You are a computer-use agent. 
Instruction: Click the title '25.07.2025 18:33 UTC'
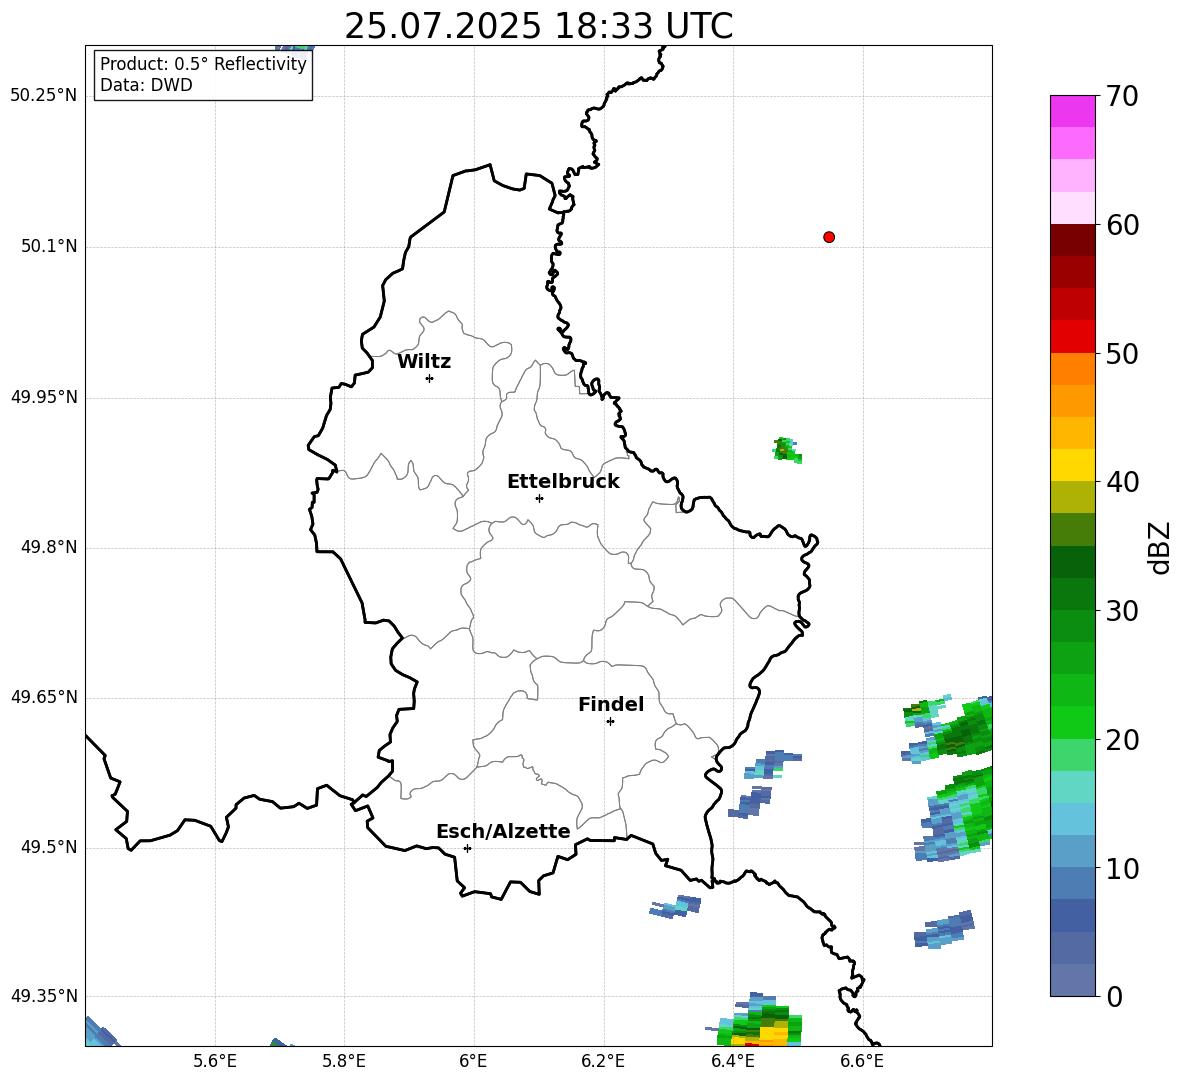pos(538,26)
